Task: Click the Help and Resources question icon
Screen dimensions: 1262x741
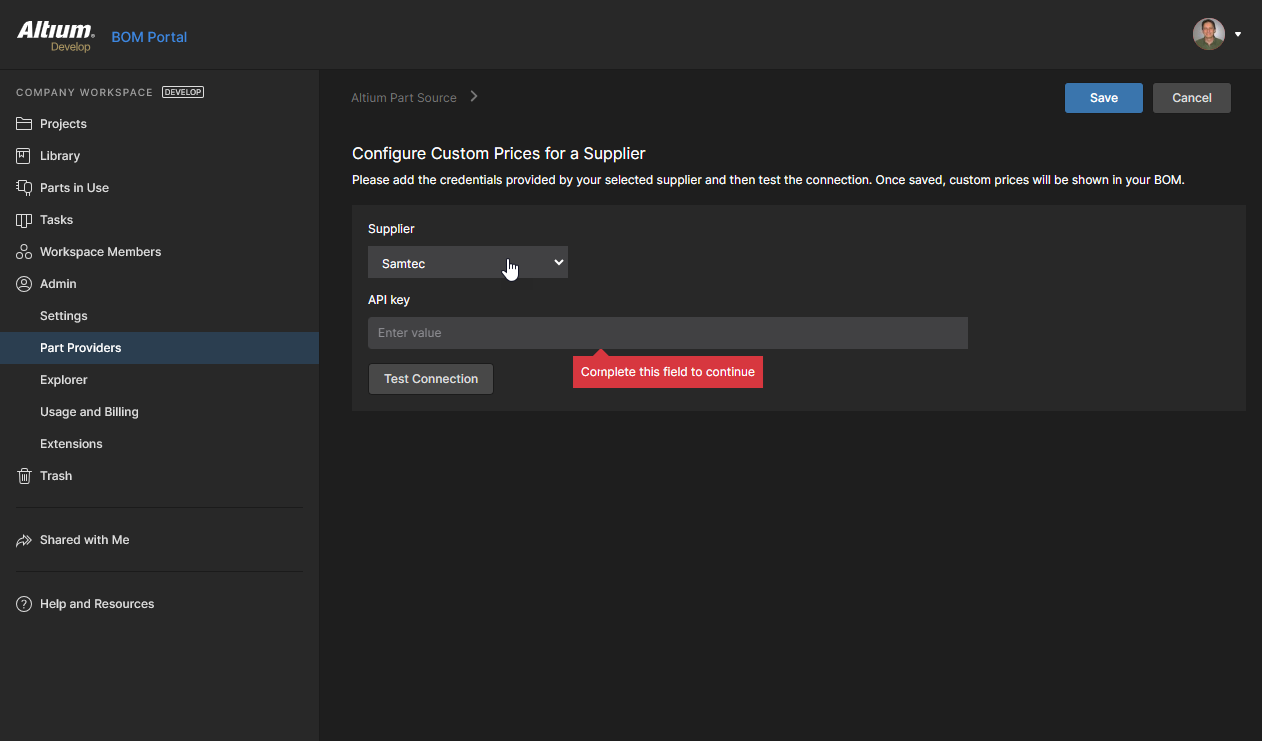Action: [x=24, y=604]
